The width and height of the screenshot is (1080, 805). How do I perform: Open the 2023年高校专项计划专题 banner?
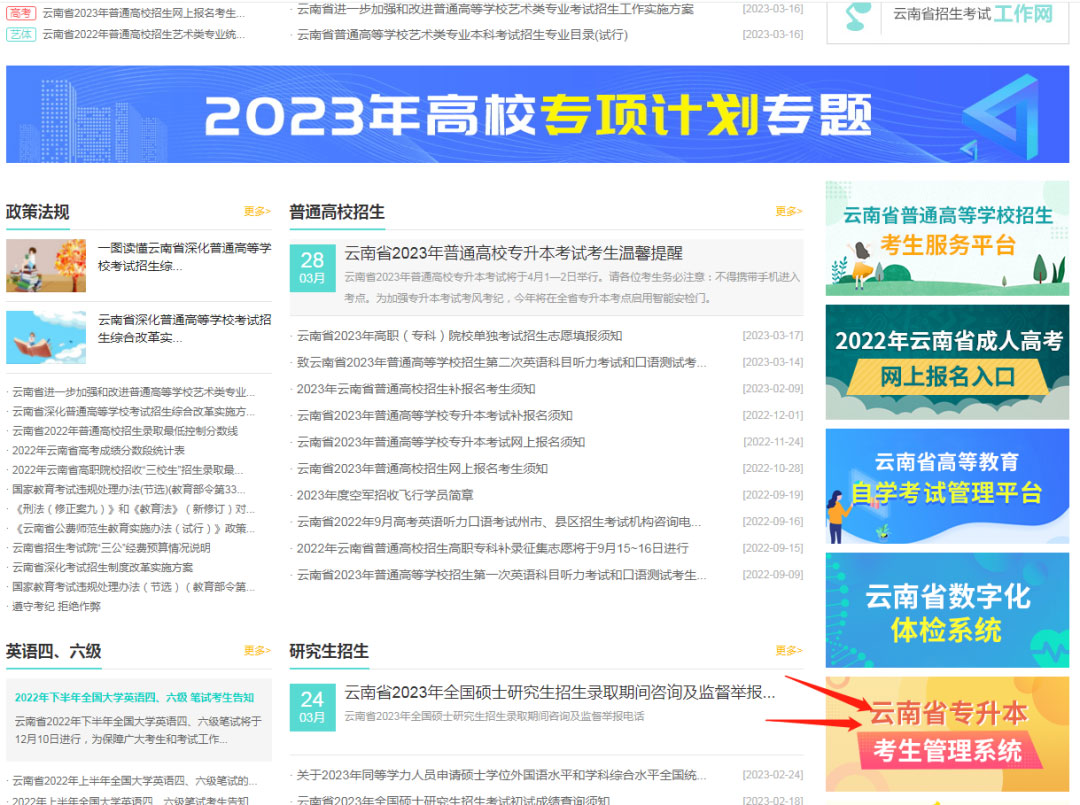click(x=537, y=114)
